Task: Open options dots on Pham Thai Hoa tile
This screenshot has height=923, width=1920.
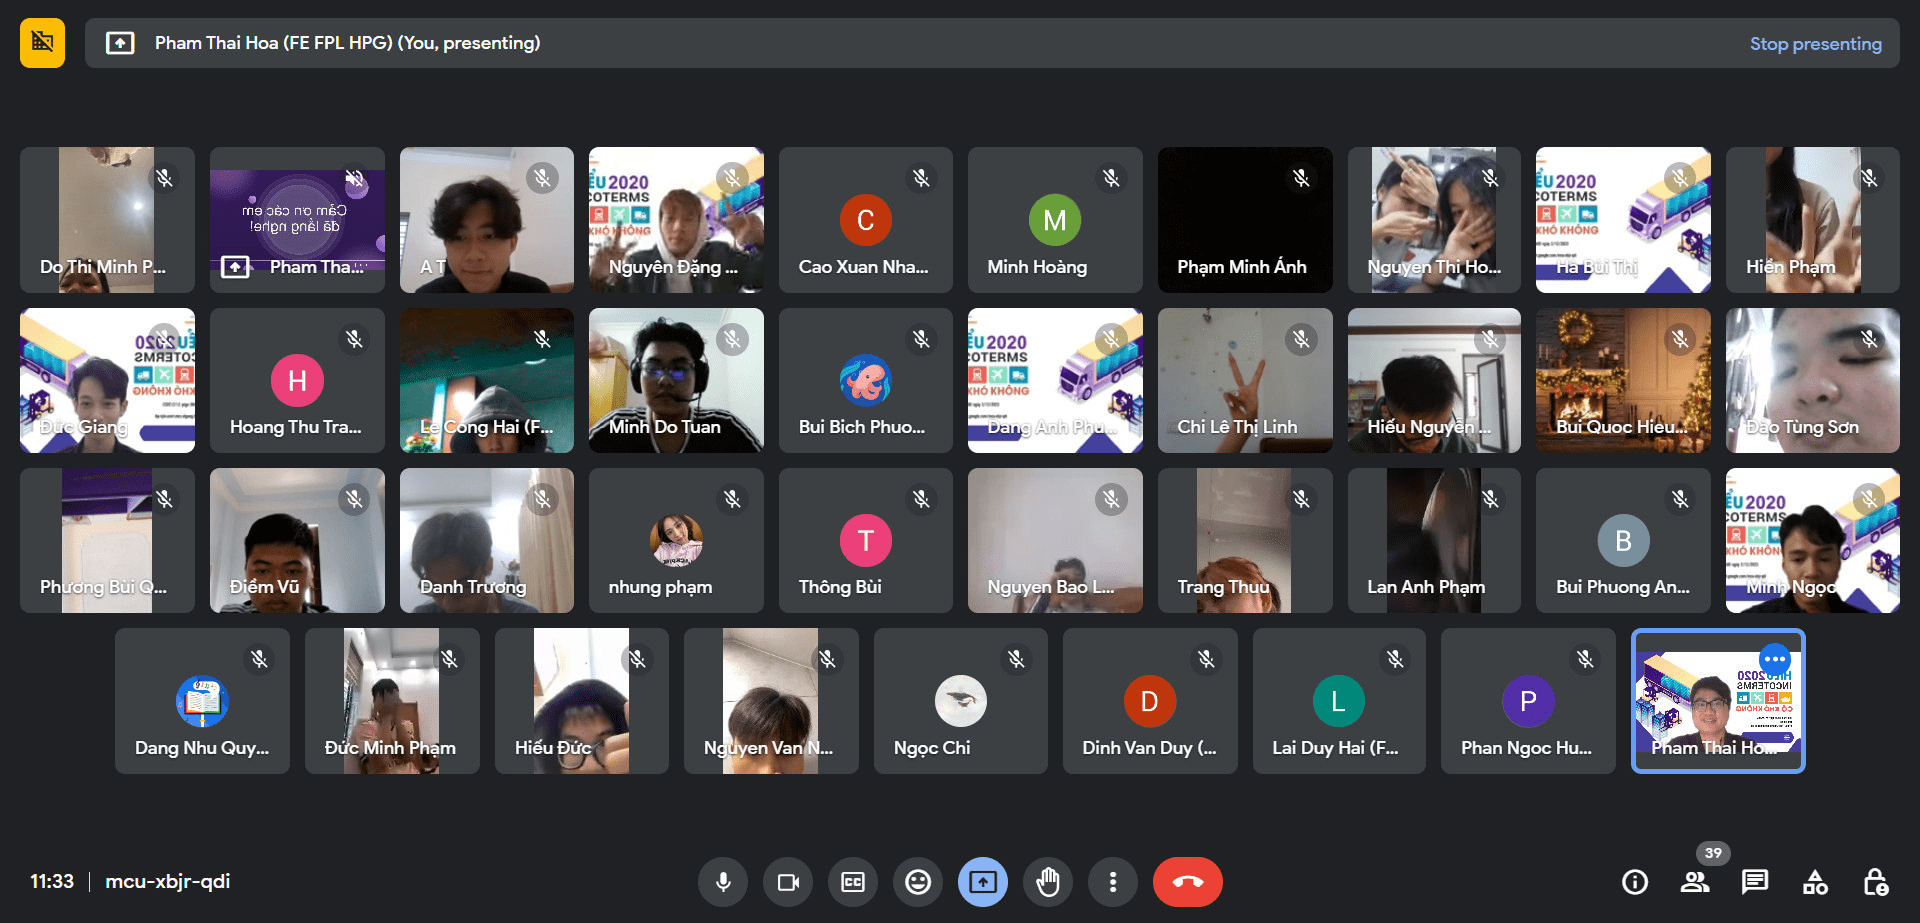Action: (x=1775, y=659)
